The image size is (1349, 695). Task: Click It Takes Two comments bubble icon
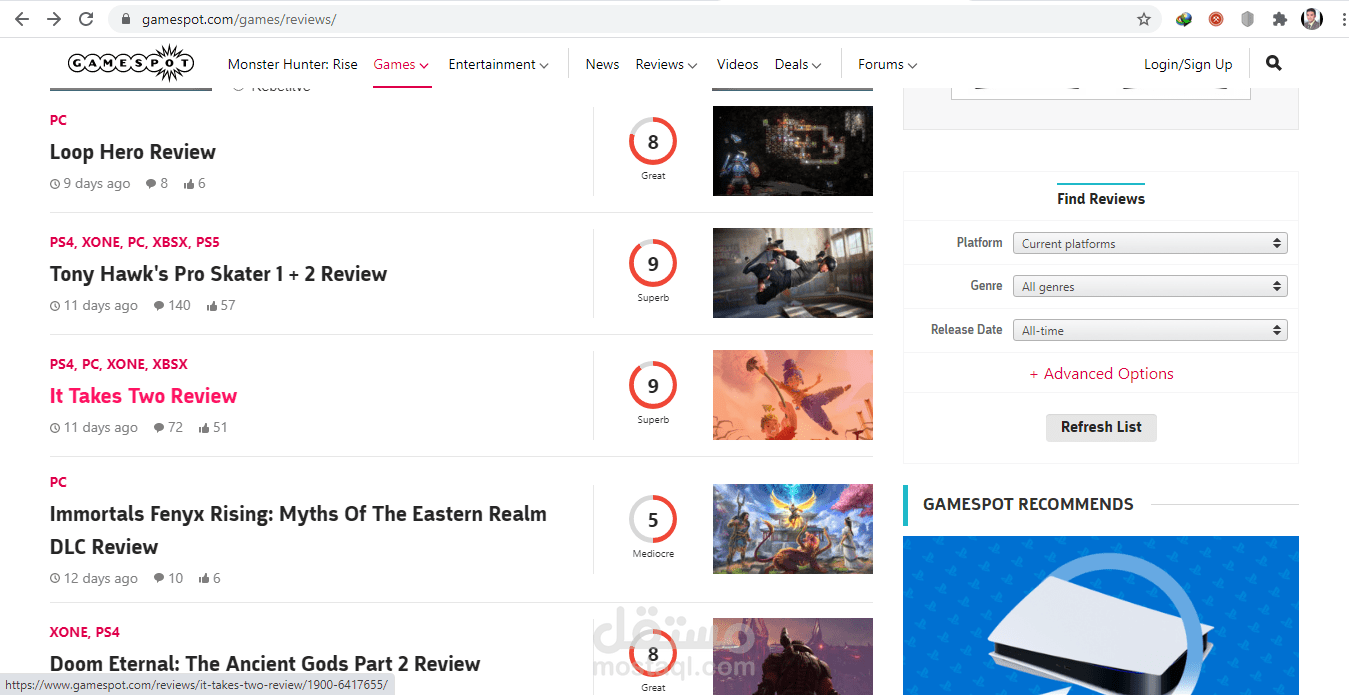[159, 428]
